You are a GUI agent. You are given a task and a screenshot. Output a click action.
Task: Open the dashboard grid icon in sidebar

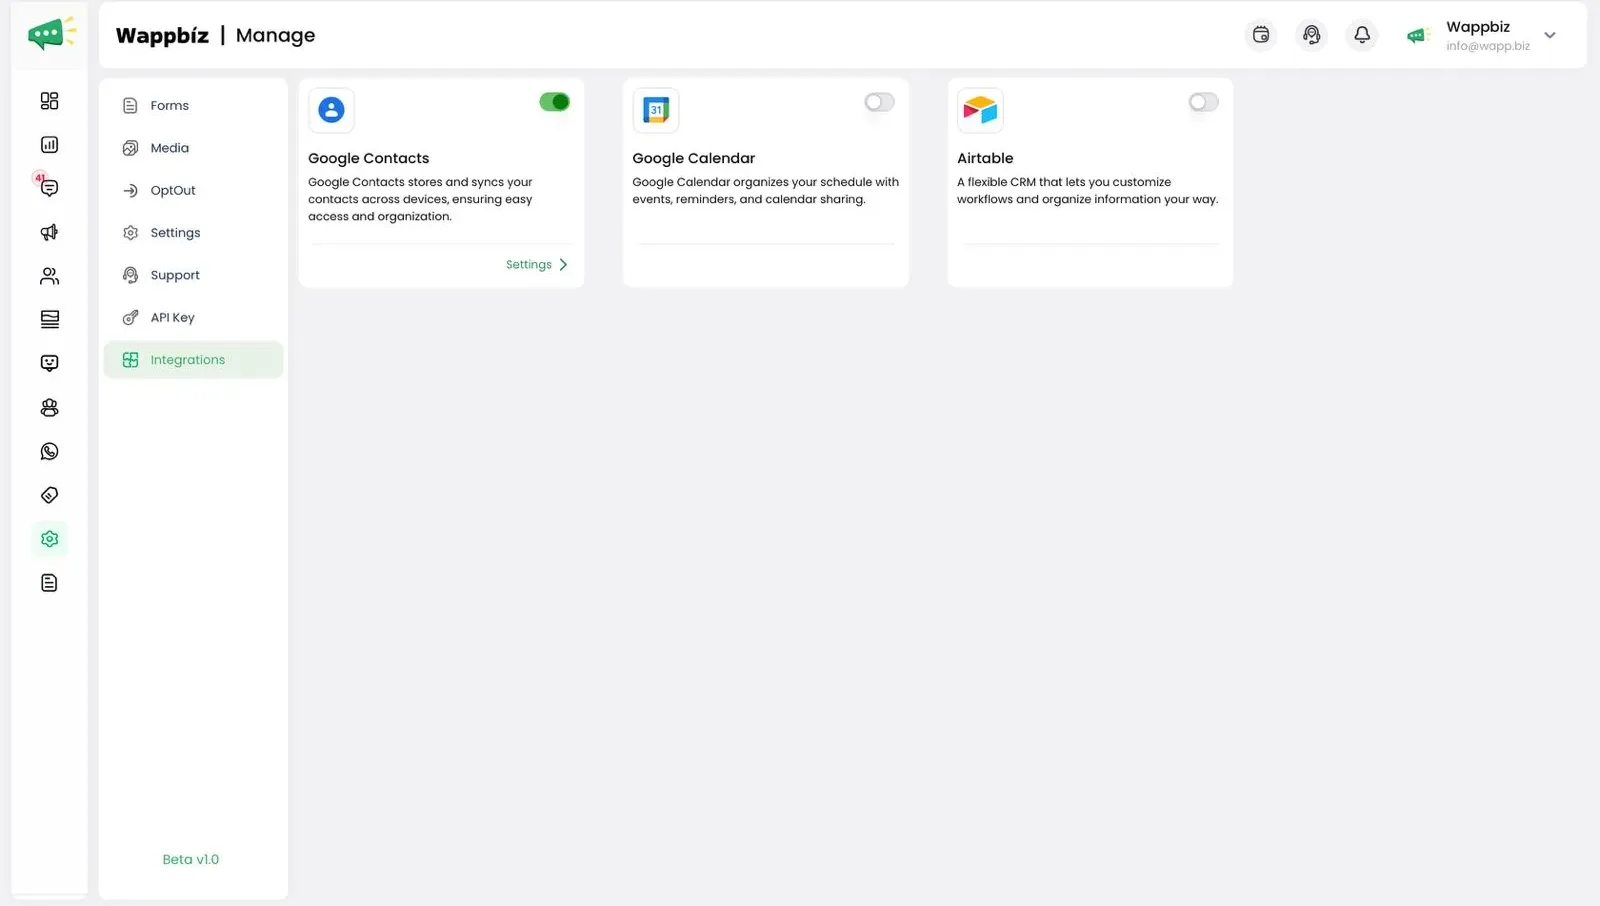pos(49,101)
